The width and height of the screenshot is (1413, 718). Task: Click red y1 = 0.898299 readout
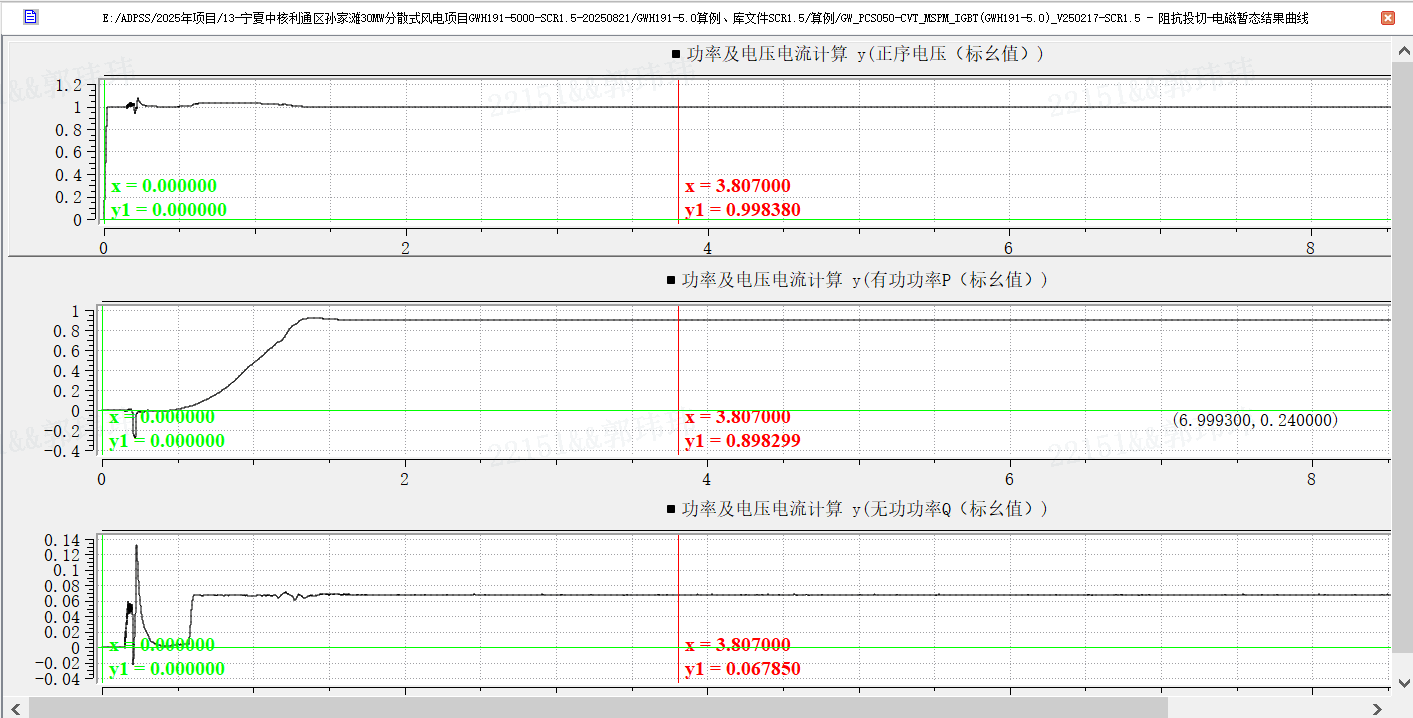click(742, 441)
